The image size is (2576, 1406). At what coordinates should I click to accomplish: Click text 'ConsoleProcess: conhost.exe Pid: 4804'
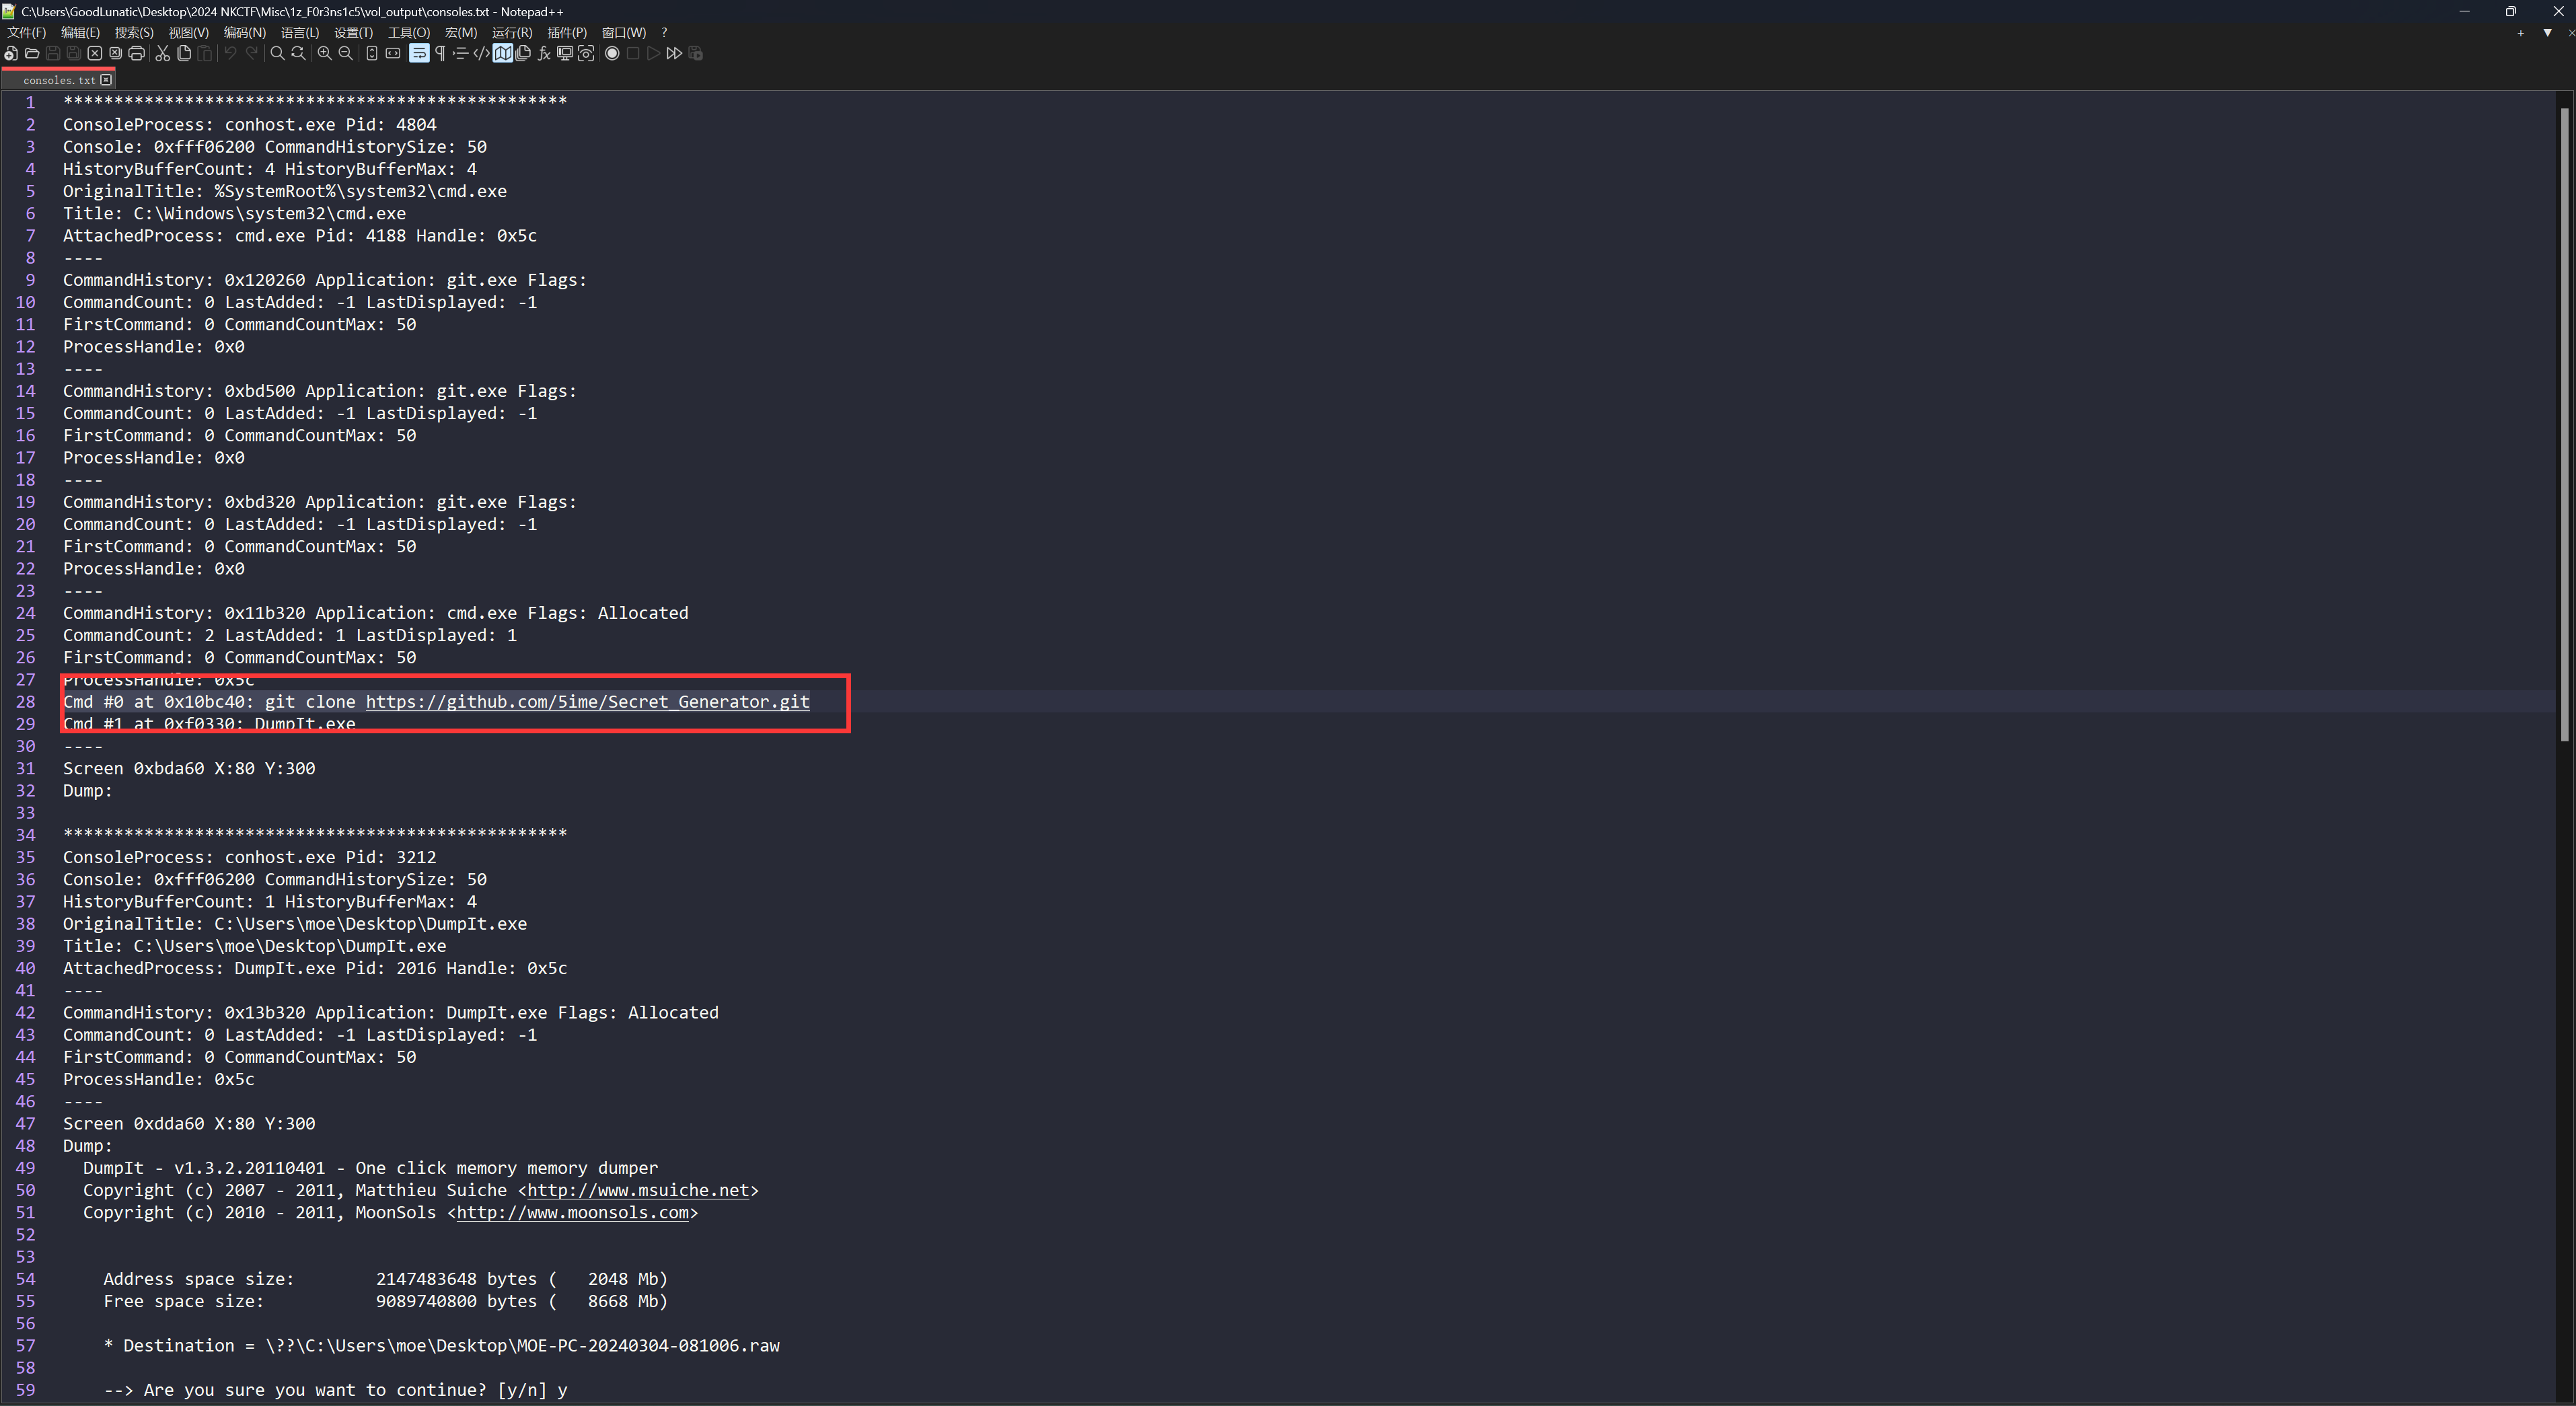tap(250, 125)
